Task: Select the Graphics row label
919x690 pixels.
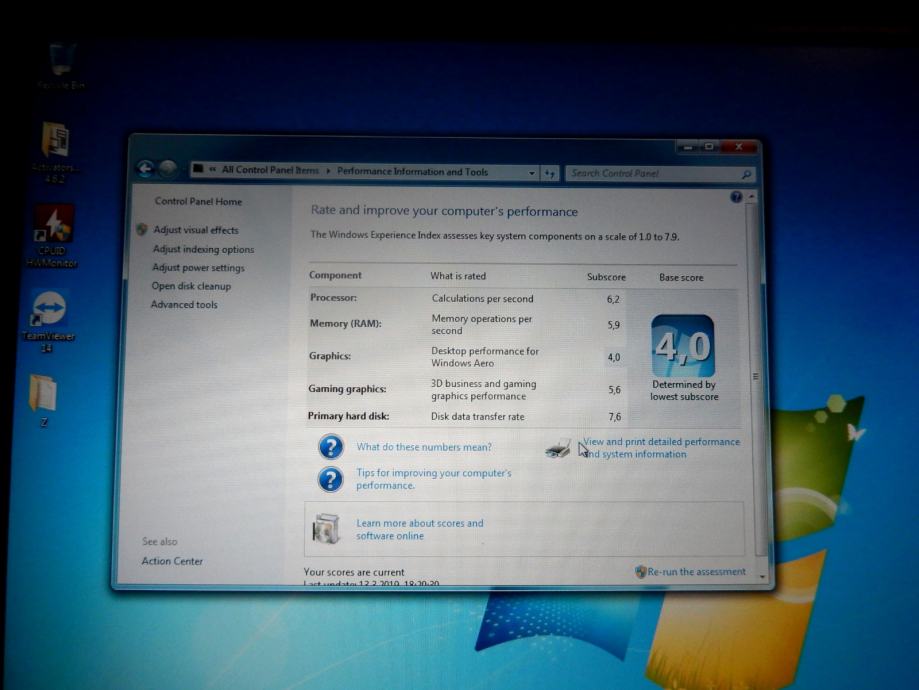Action: click(329, 356)
